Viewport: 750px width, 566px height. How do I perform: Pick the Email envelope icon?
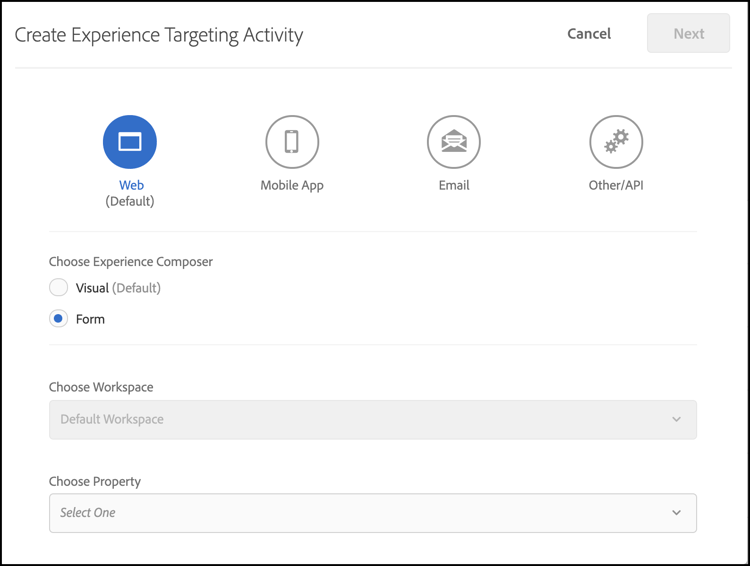coord(454,141)
